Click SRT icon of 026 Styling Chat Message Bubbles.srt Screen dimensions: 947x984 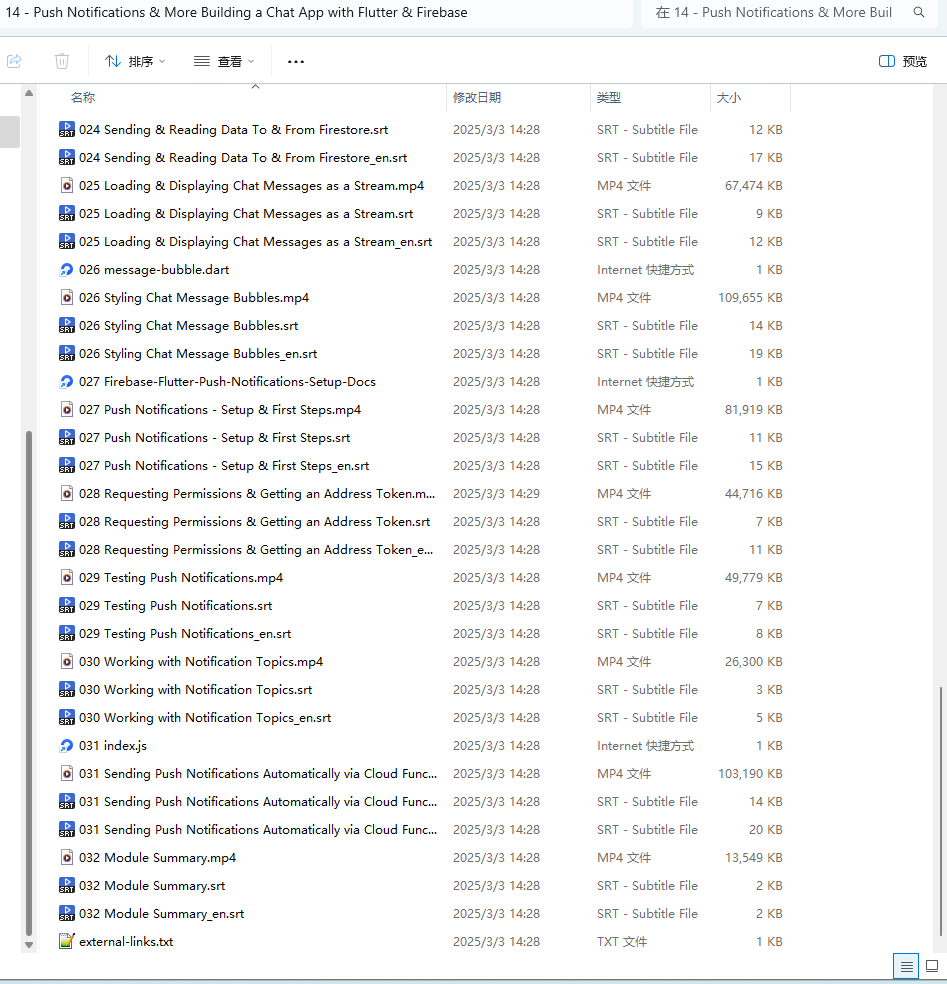click(67, 326)
